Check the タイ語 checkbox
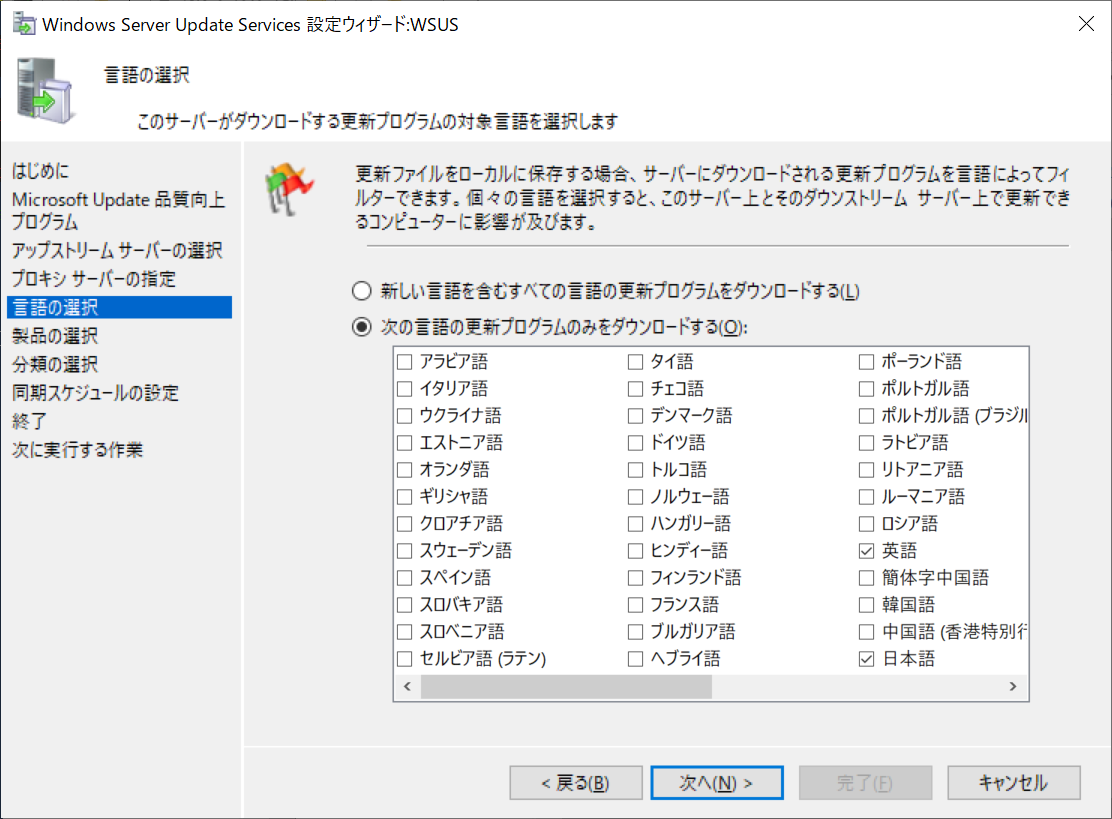The image size is (1112, 819). 635,362
